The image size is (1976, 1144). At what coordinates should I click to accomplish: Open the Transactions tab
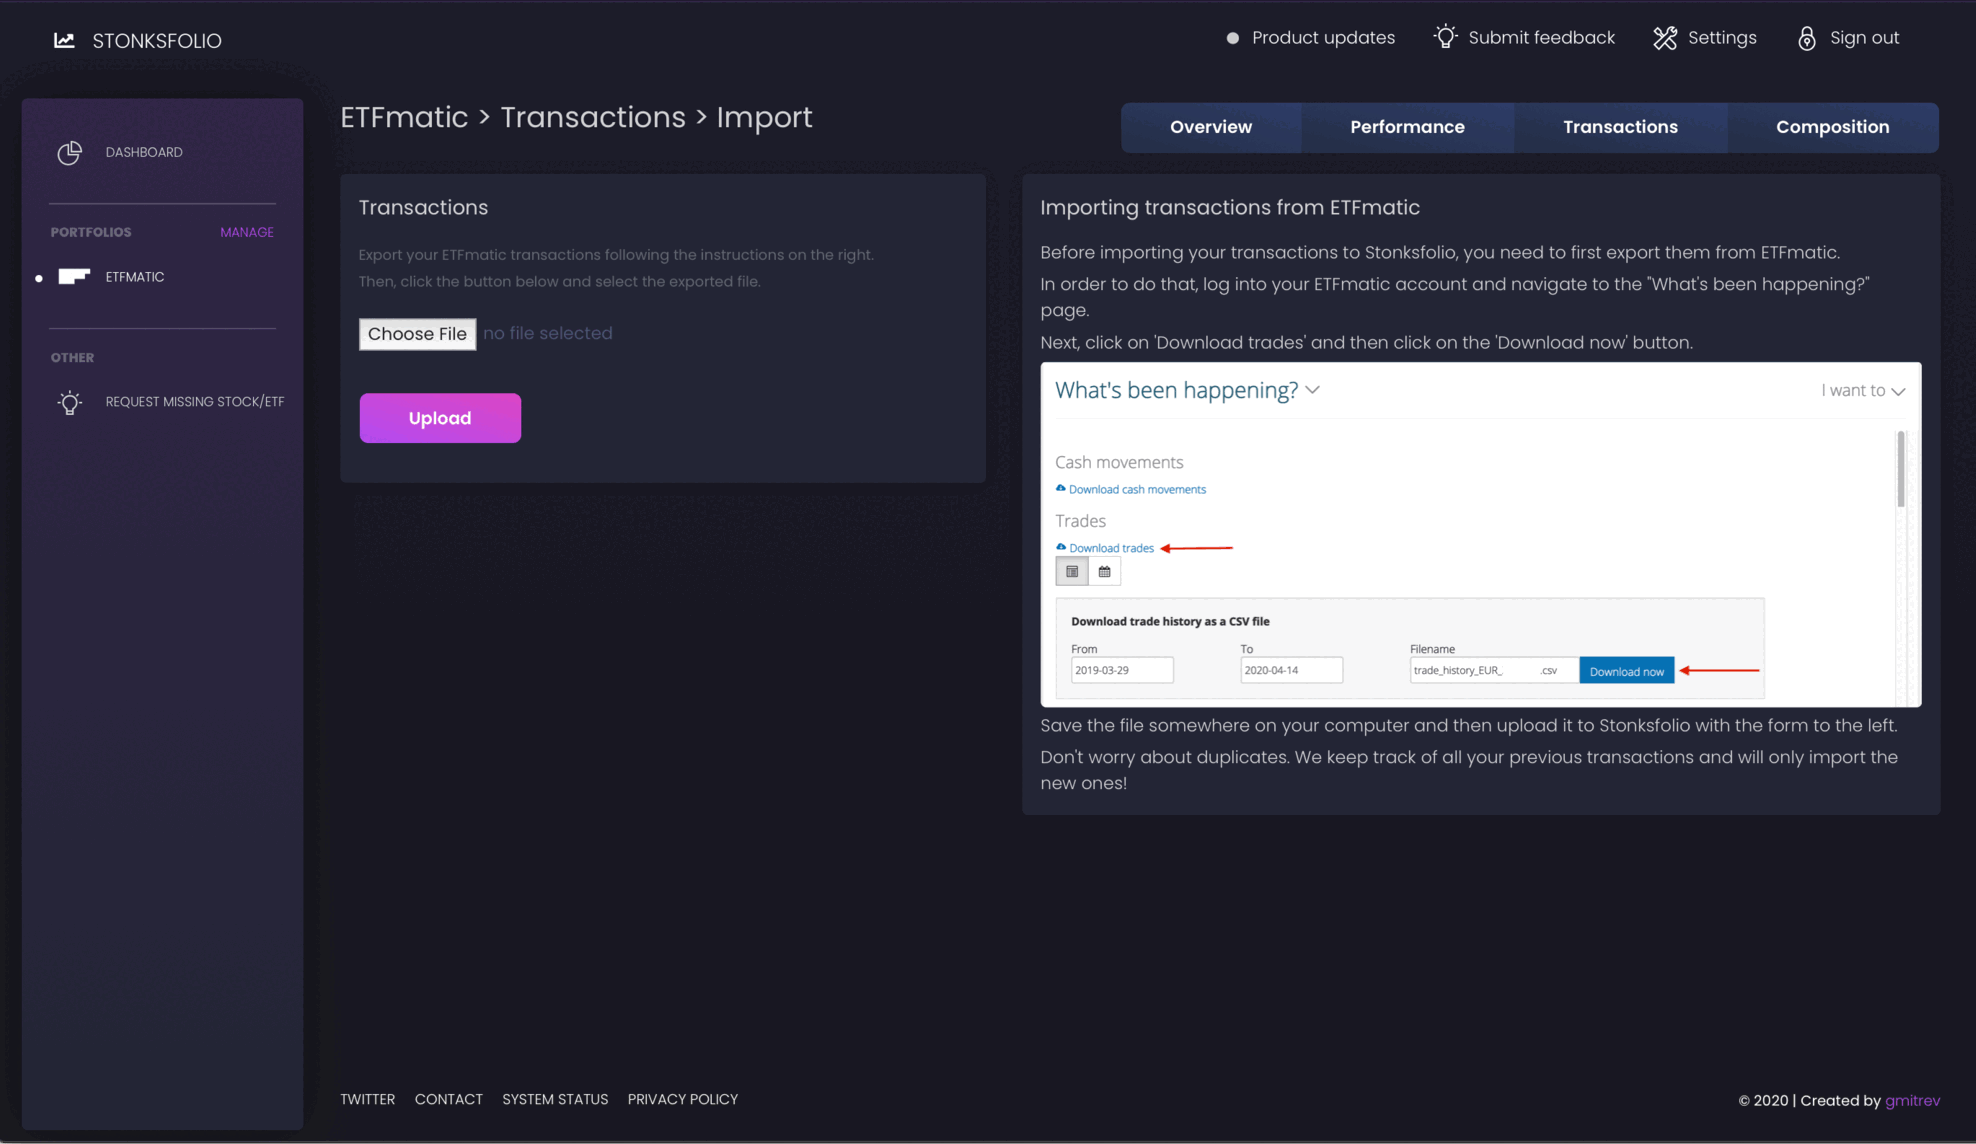coord(1620,127)
